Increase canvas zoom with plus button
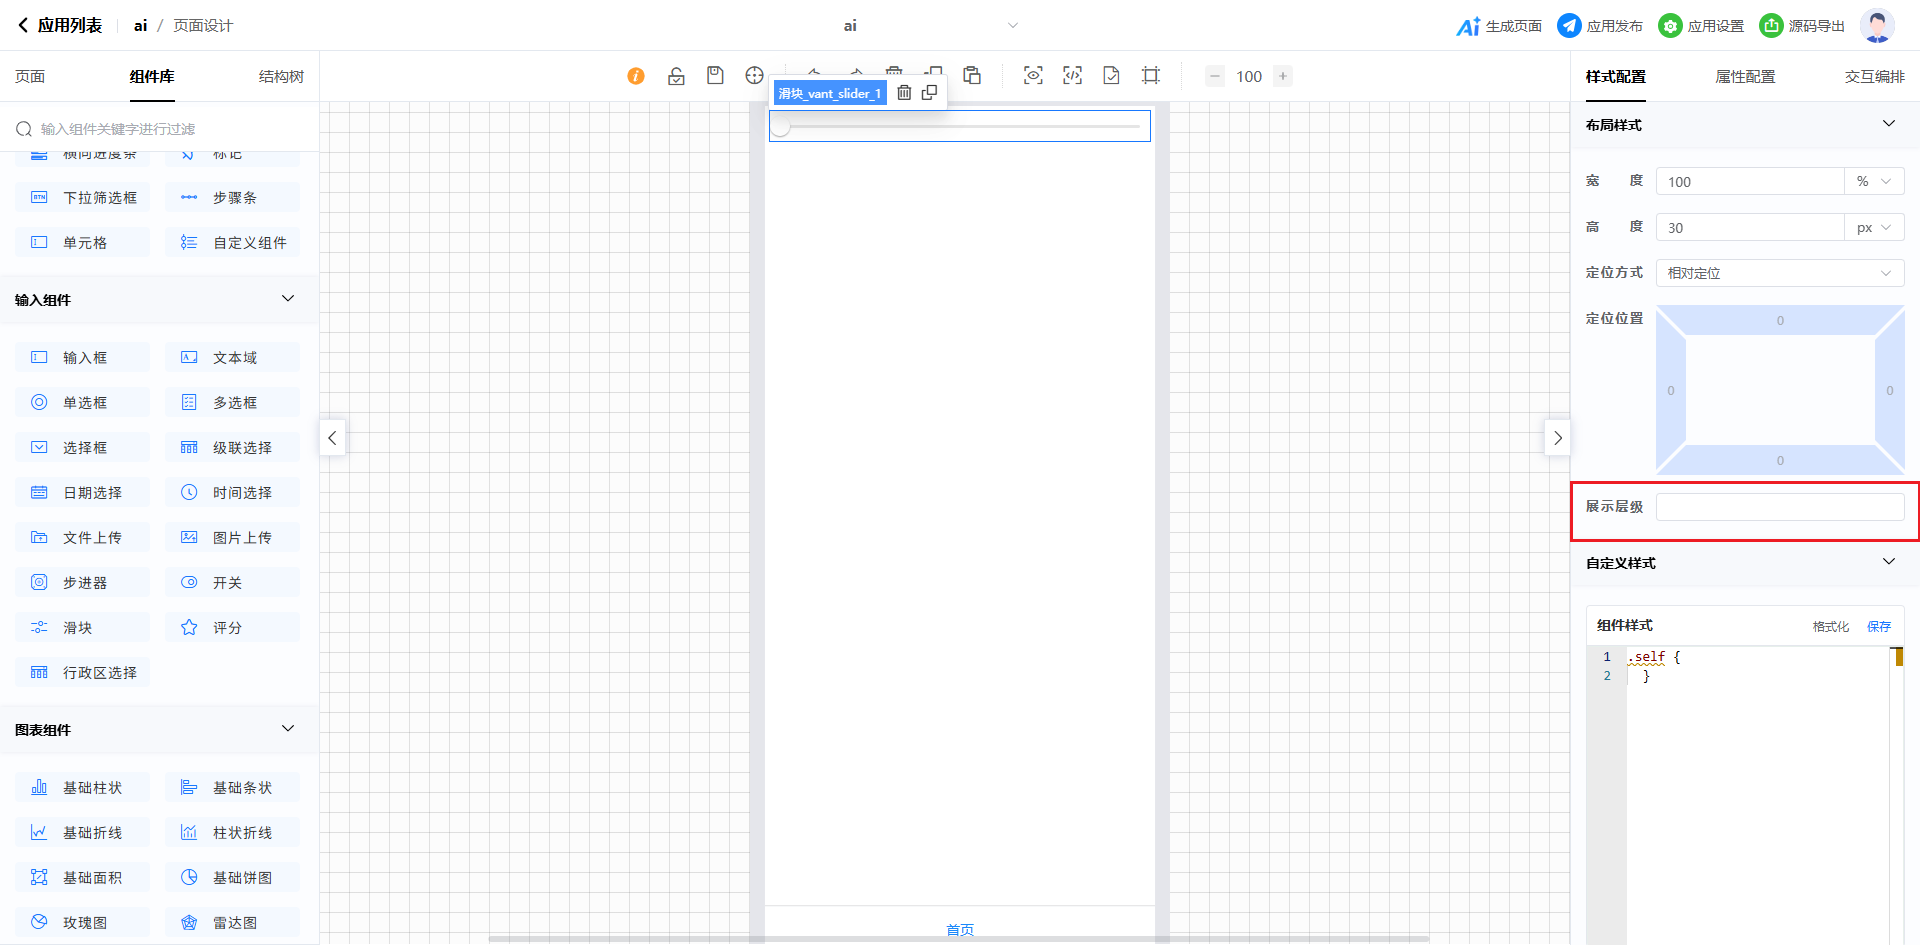1920x945 pixels. coord(1283,76)
